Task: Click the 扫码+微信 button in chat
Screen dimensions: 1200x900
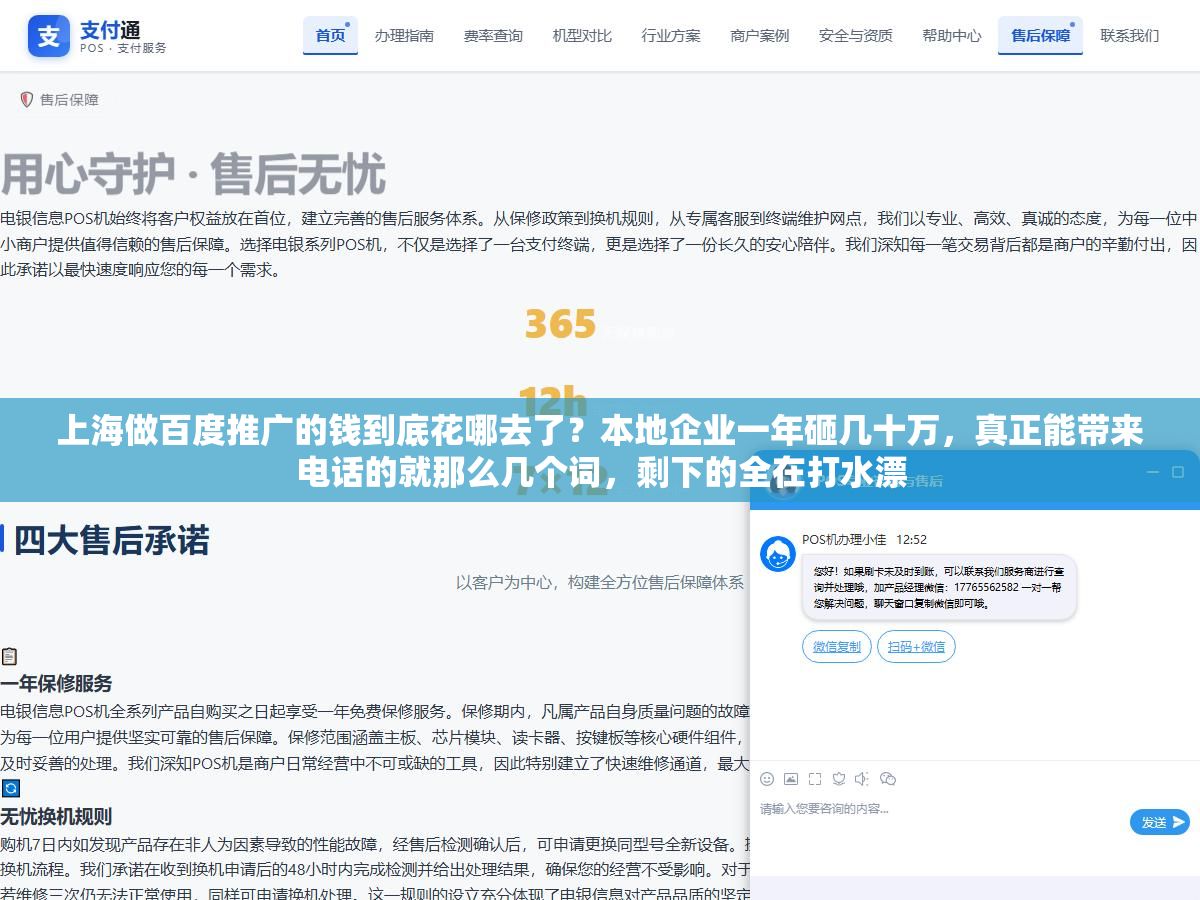Action: click(x=917, y=647)
